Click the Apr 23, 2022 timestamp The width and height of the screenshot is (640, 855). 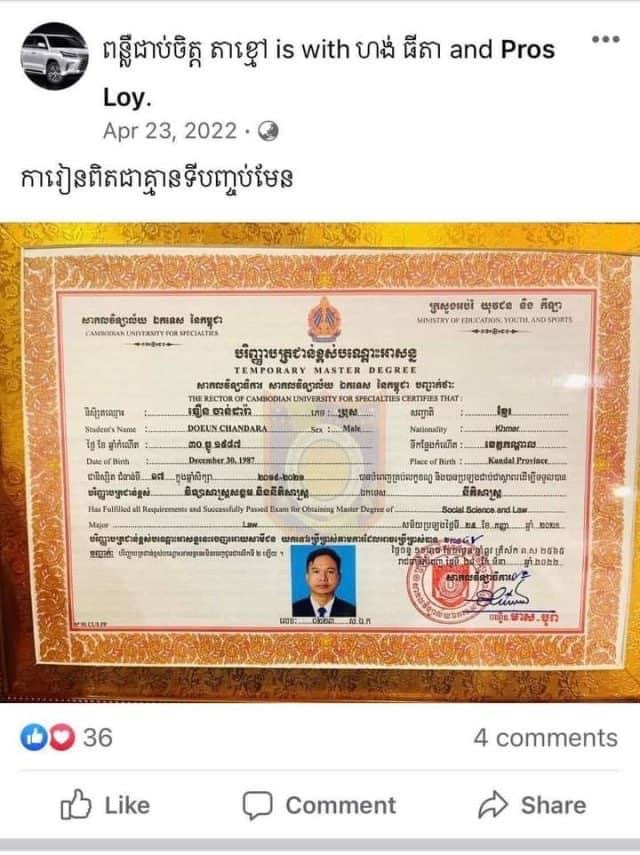[170, 131]
